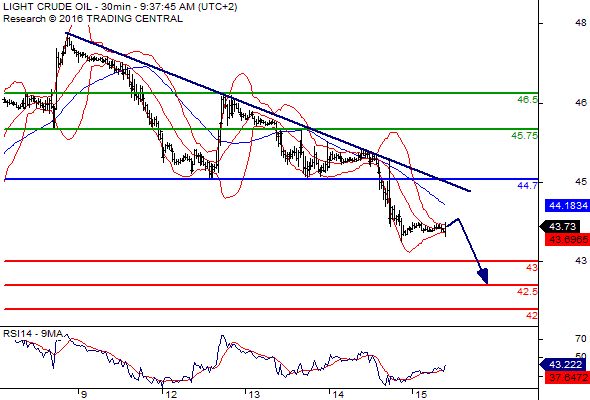This screenshot has width=590, height=400.
Task: Click the RSI value tag 43.222
Action: point(564,364)
